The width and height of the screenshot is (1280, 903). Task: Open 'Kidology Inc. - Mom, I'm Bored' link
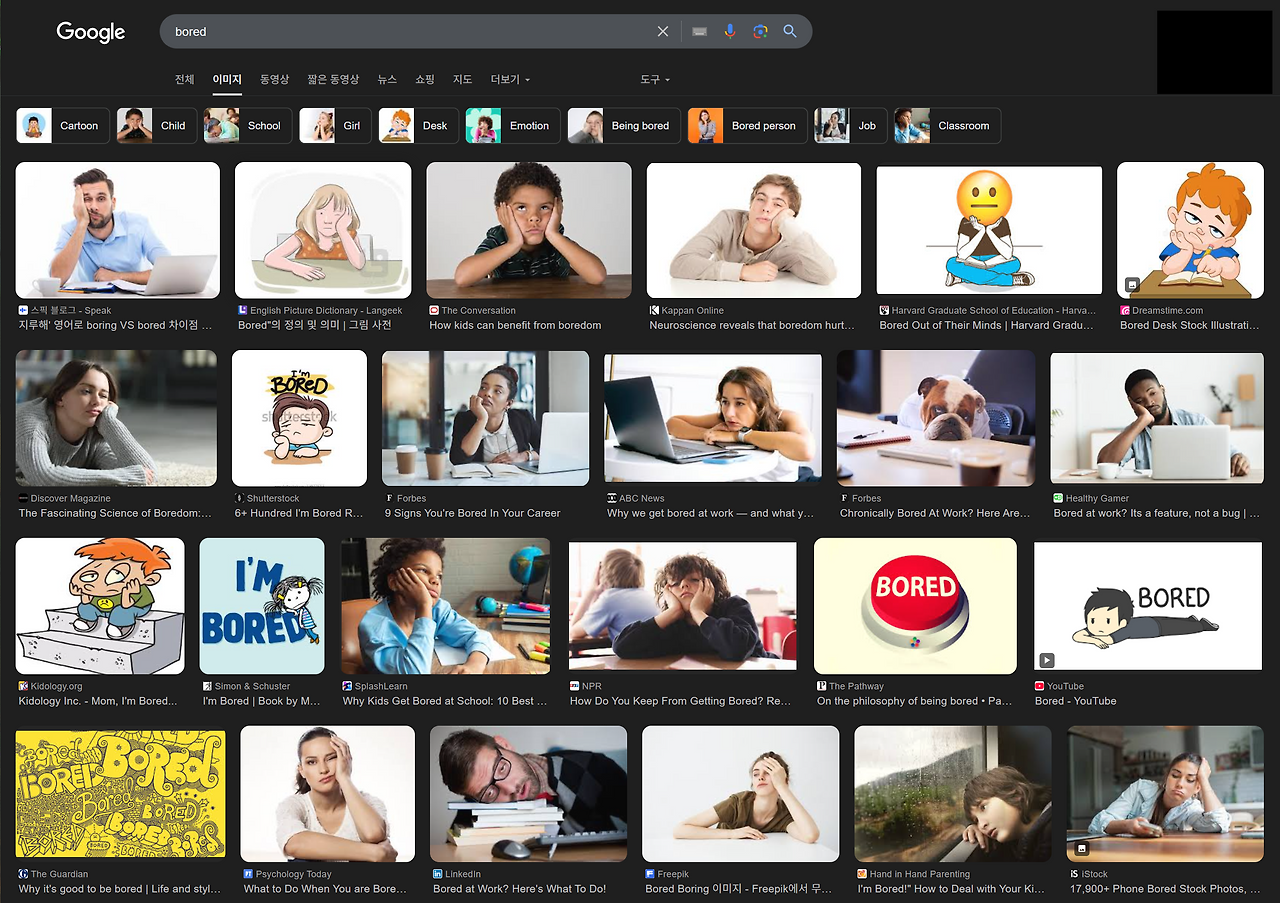[x=99, y=701]
